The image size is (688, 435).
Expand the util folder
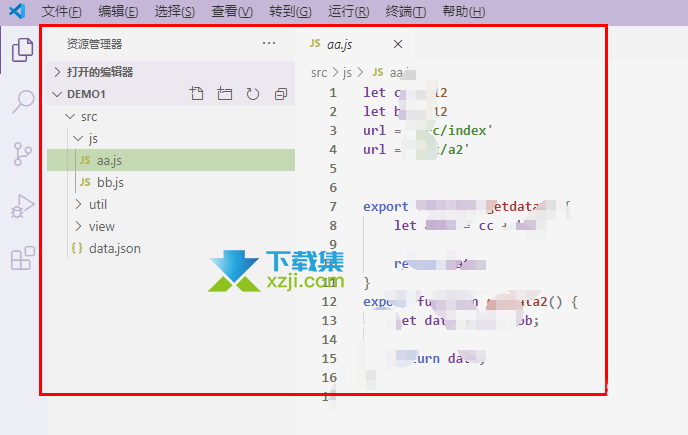171,204
